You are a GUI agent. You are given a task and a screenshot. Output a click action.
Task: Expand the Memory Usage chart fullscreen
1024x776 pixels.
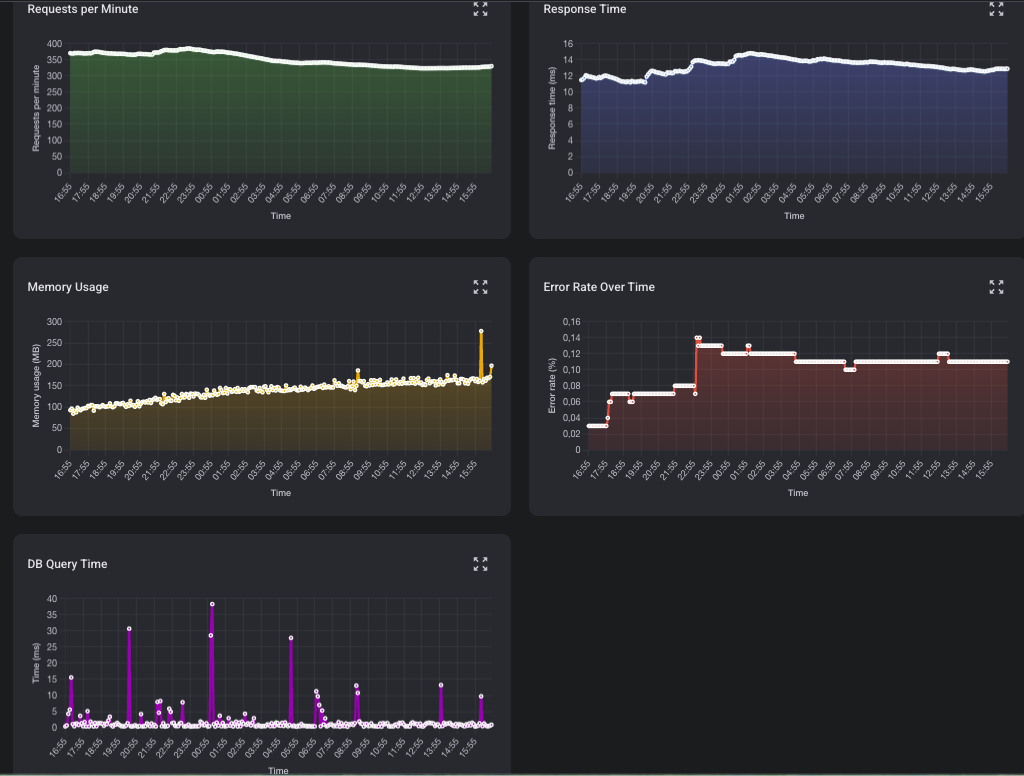point(480,287)
